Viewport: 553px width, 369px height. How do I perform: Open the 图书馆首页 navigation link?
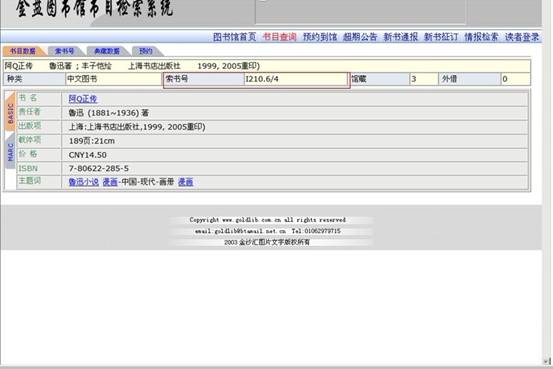tap(235, 37)
